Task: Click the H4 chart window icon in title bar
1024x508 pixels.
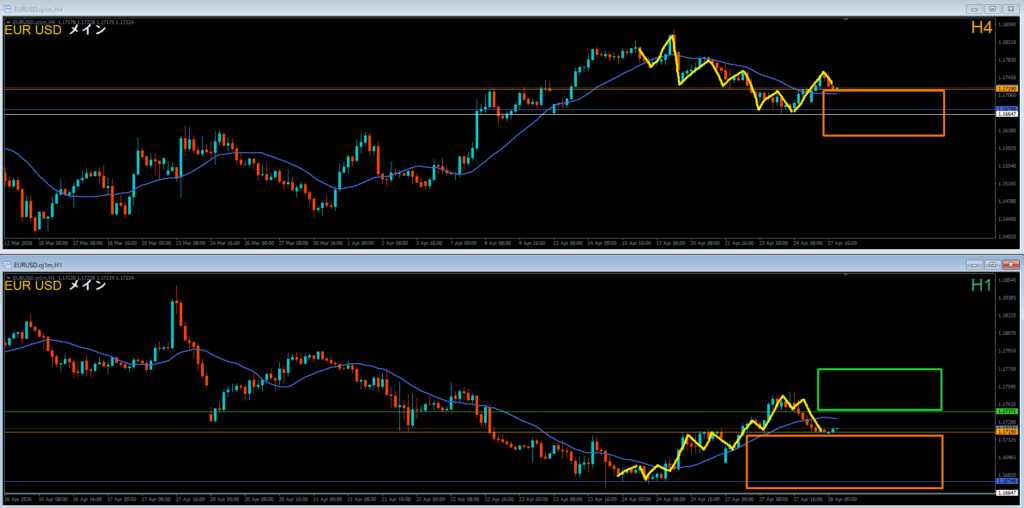Action: point(7,9)
